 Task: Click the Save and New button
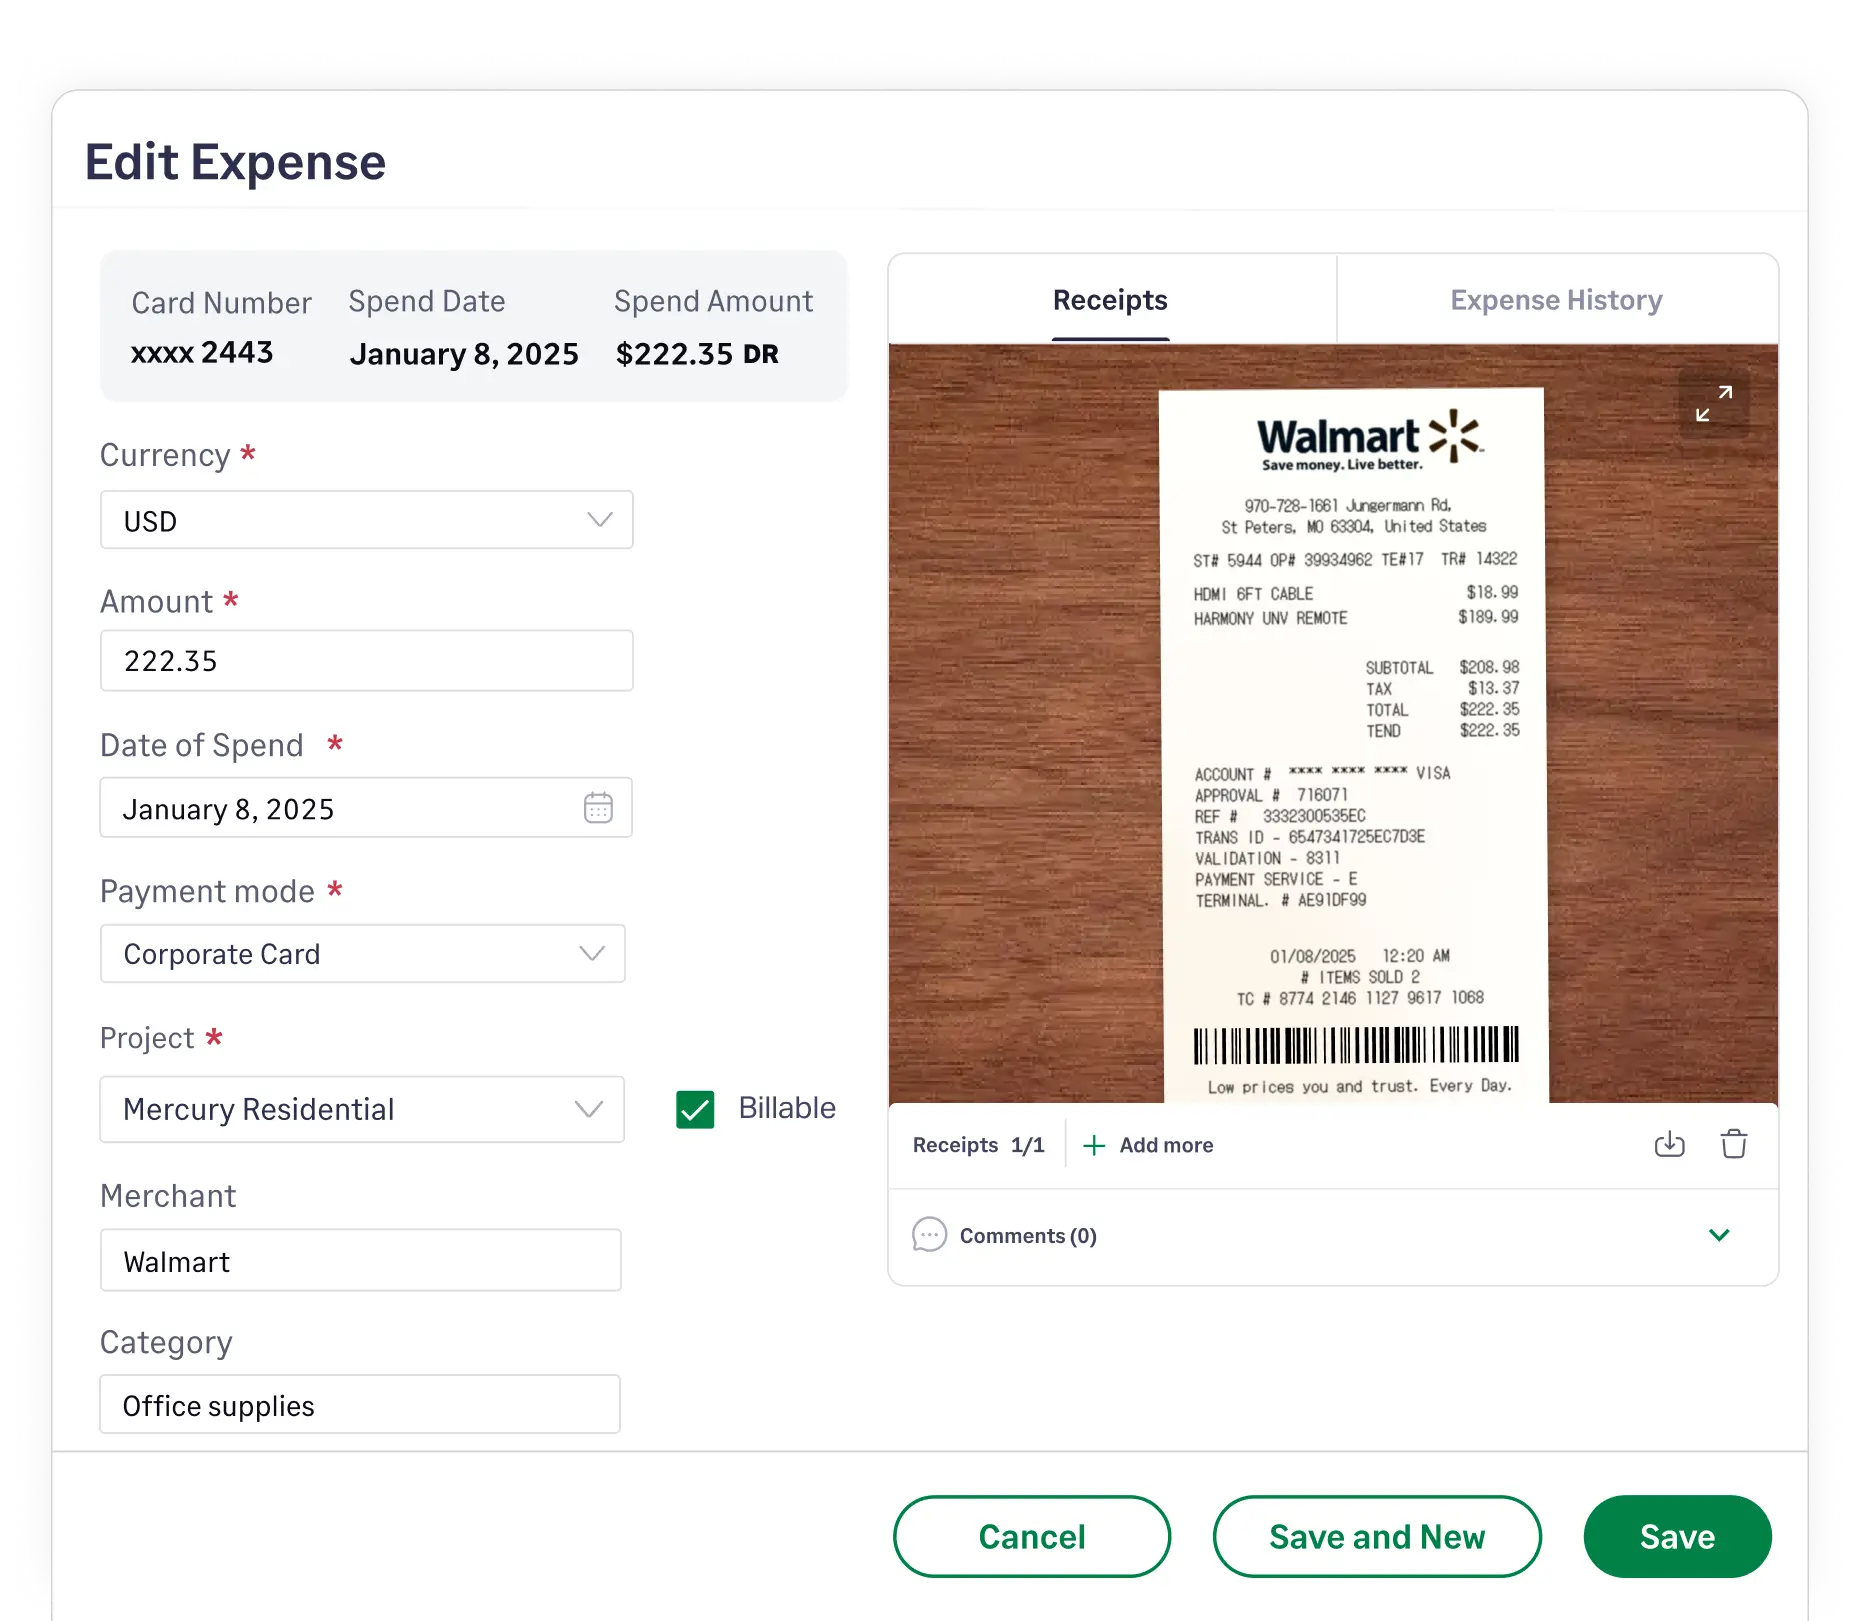tap(1376, 1537)
